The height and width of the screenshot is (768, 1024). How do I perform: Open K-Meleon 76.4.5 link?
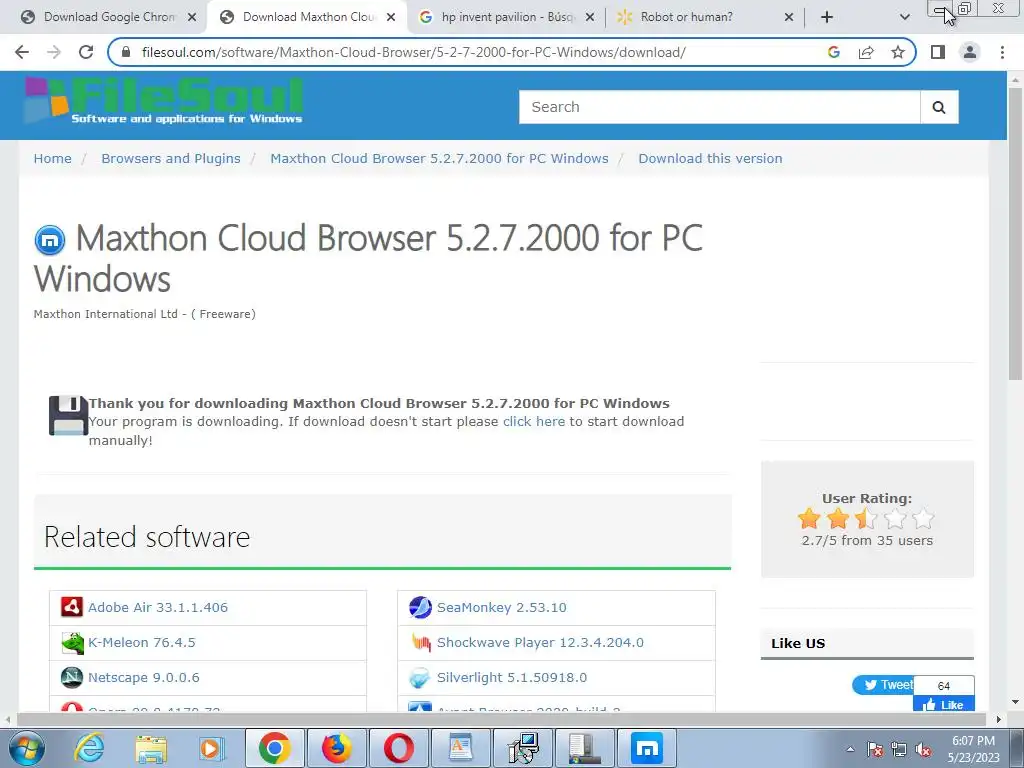point(142,643)
